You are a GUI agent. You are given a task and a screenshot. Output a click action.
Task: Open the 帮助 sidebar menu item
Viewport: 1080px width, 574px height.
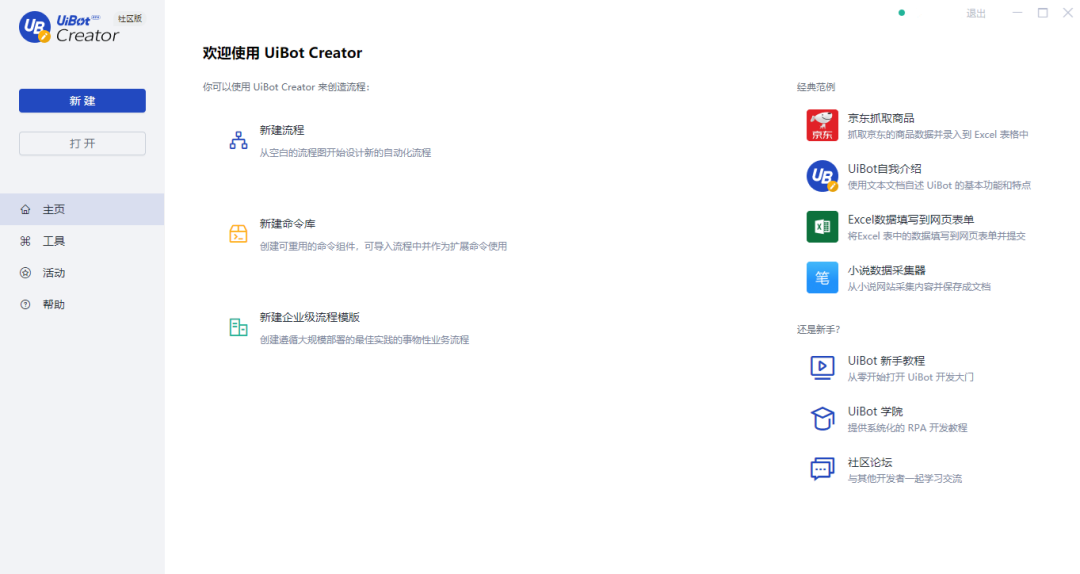pyautogui.click(x=82, y=305)
